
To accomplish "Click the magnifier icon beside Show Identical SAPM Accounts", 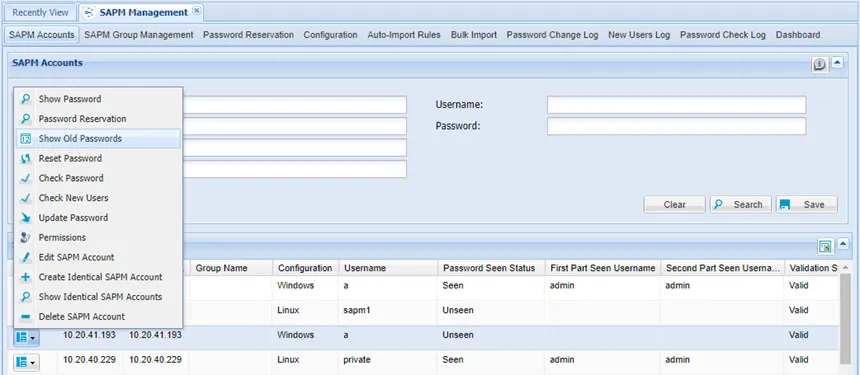I will [25, 297].
